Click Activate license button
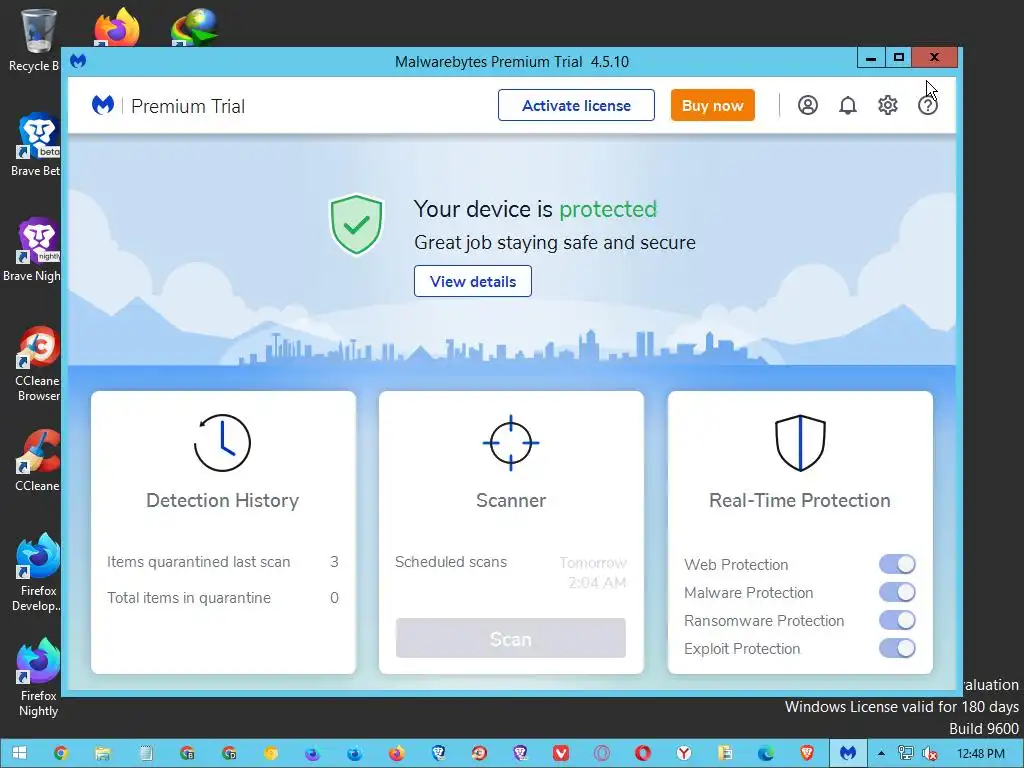This screenshot has height=768, width=1024. pyautogui.click(x=576, y=105)
